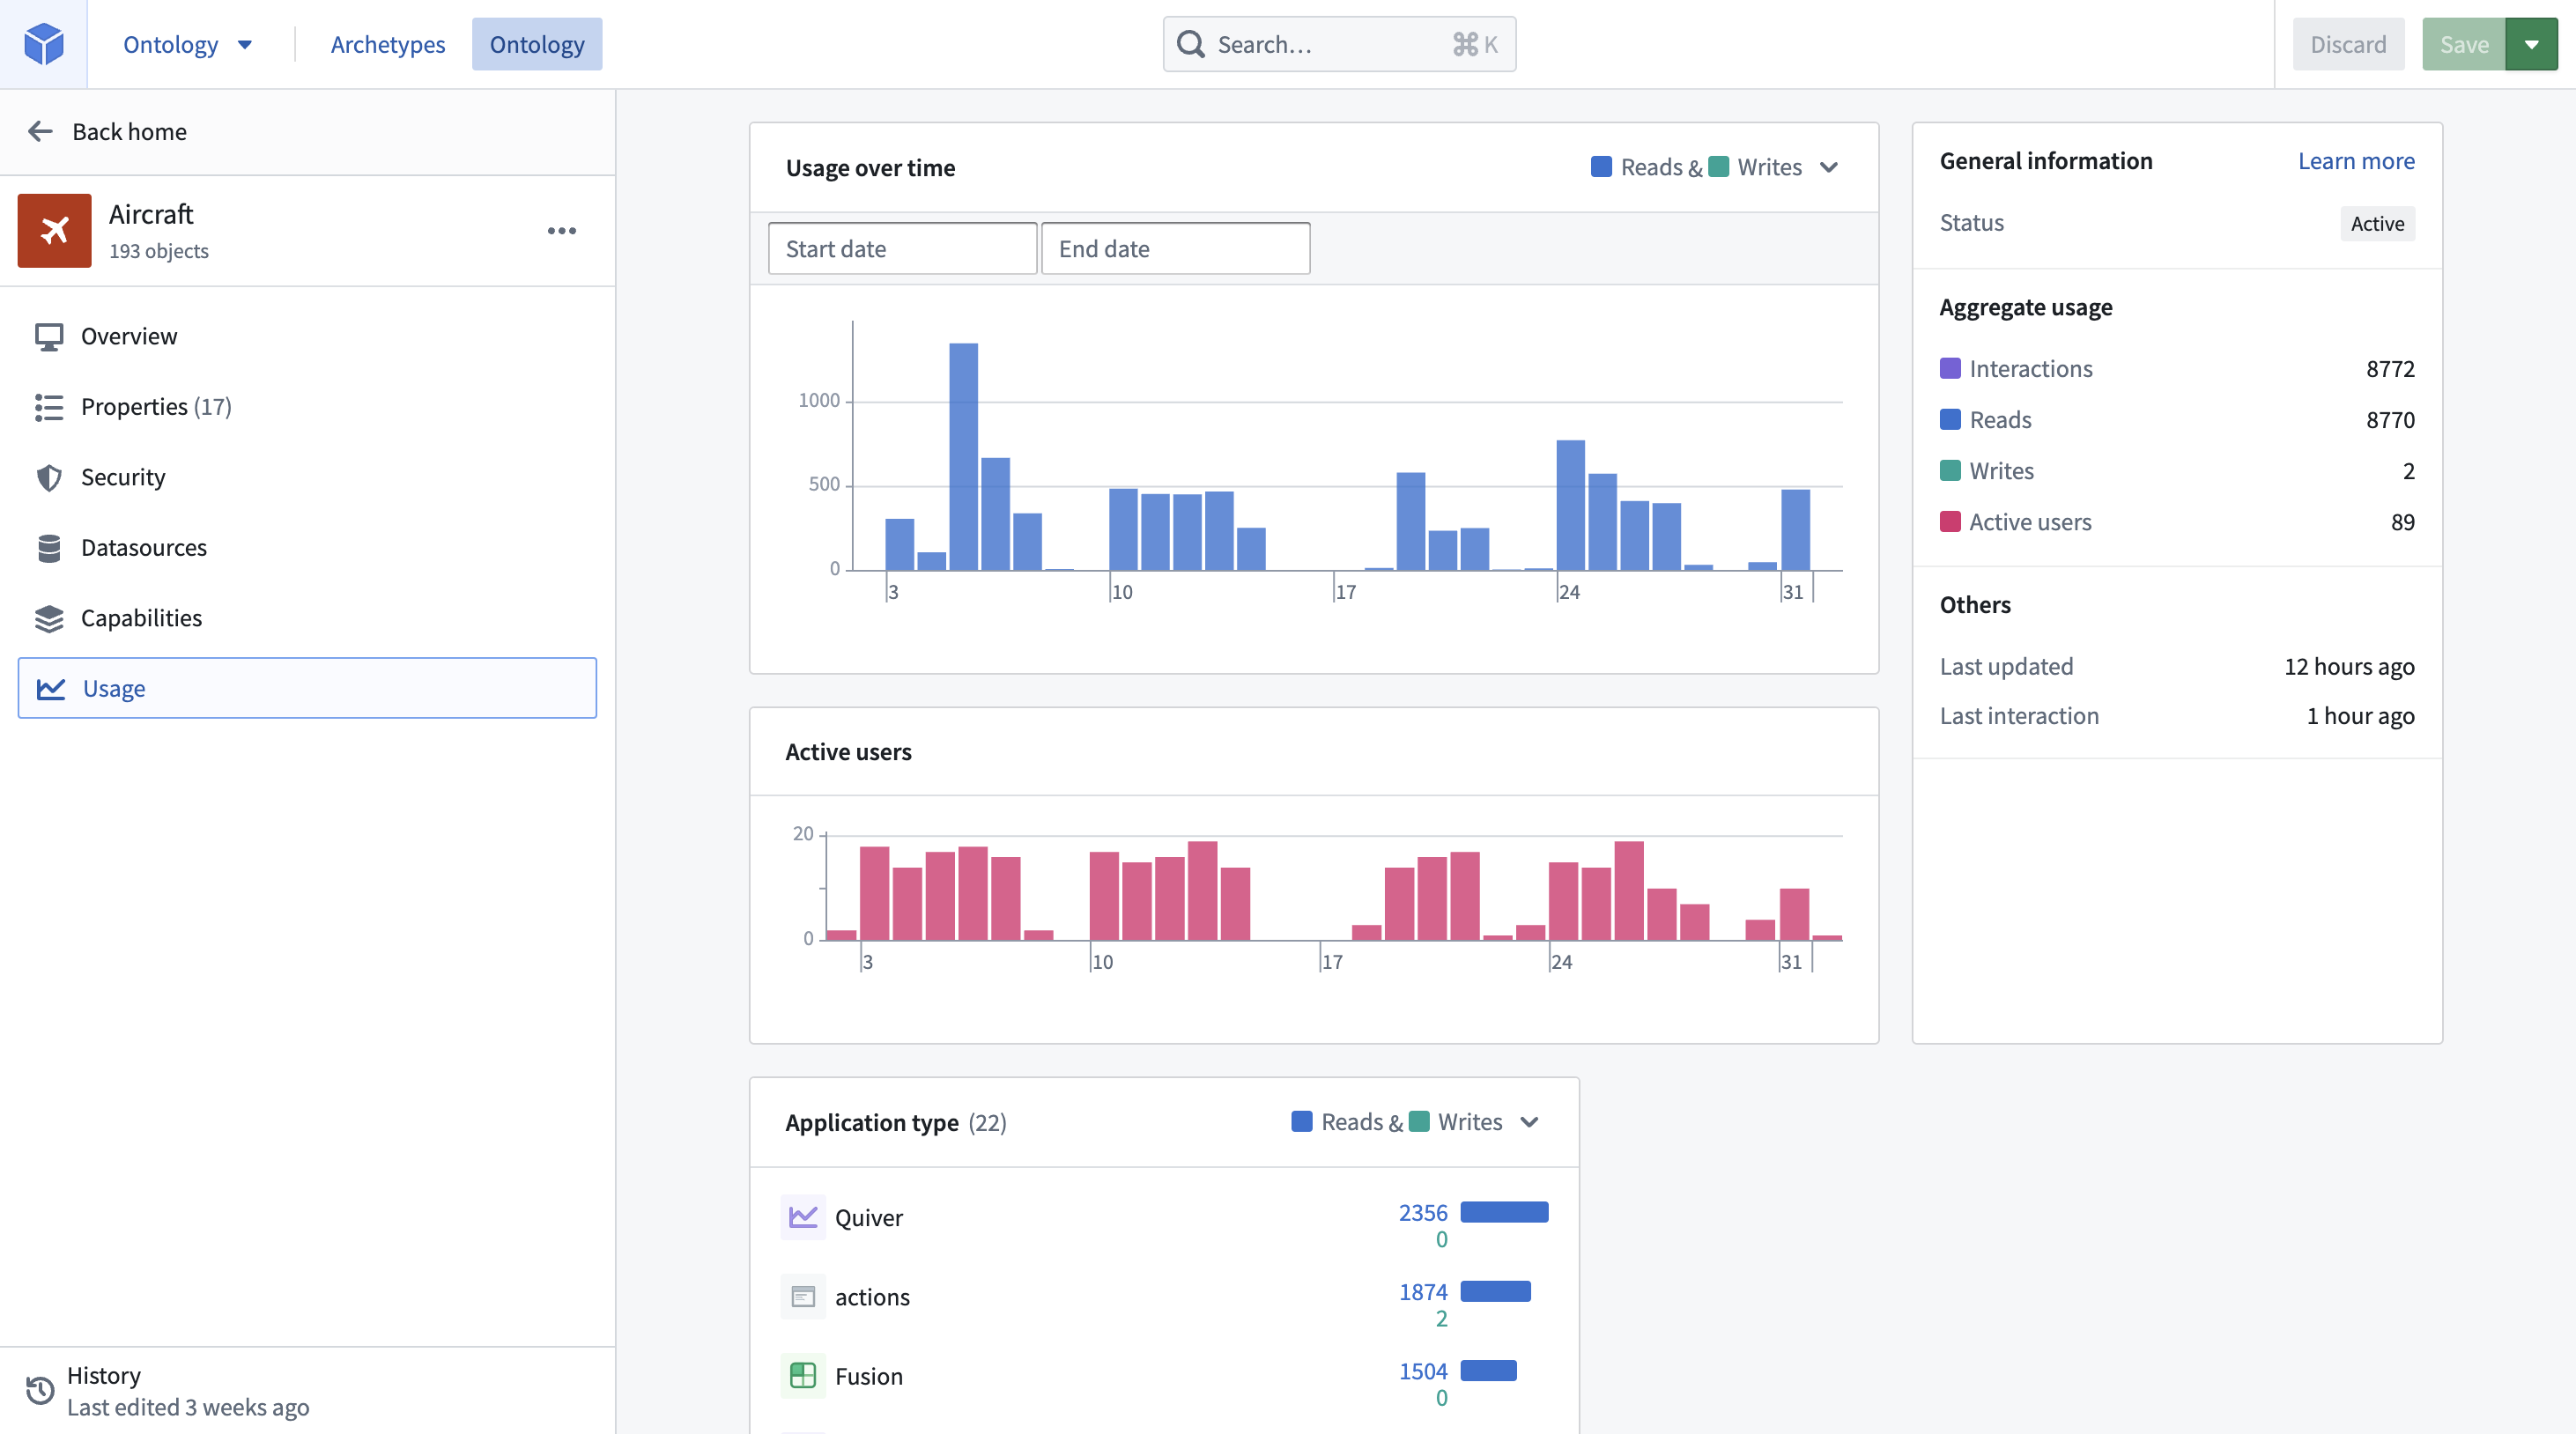Click the actions application icon
Viewport: 2576px width, 1434px height.
(x=802, y=1297)
